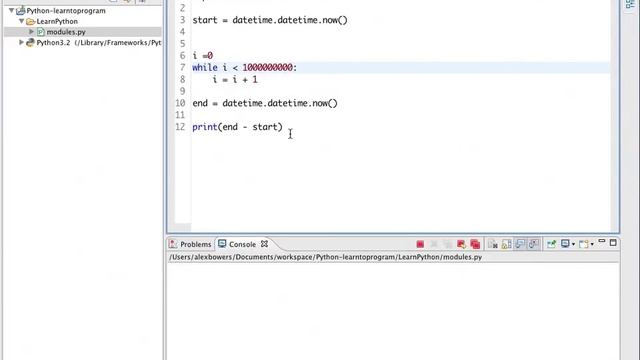The height and width of the screenshot is (360, 640).
Task: Click the greyed Remove Launch icon
Action: (434, 244)
